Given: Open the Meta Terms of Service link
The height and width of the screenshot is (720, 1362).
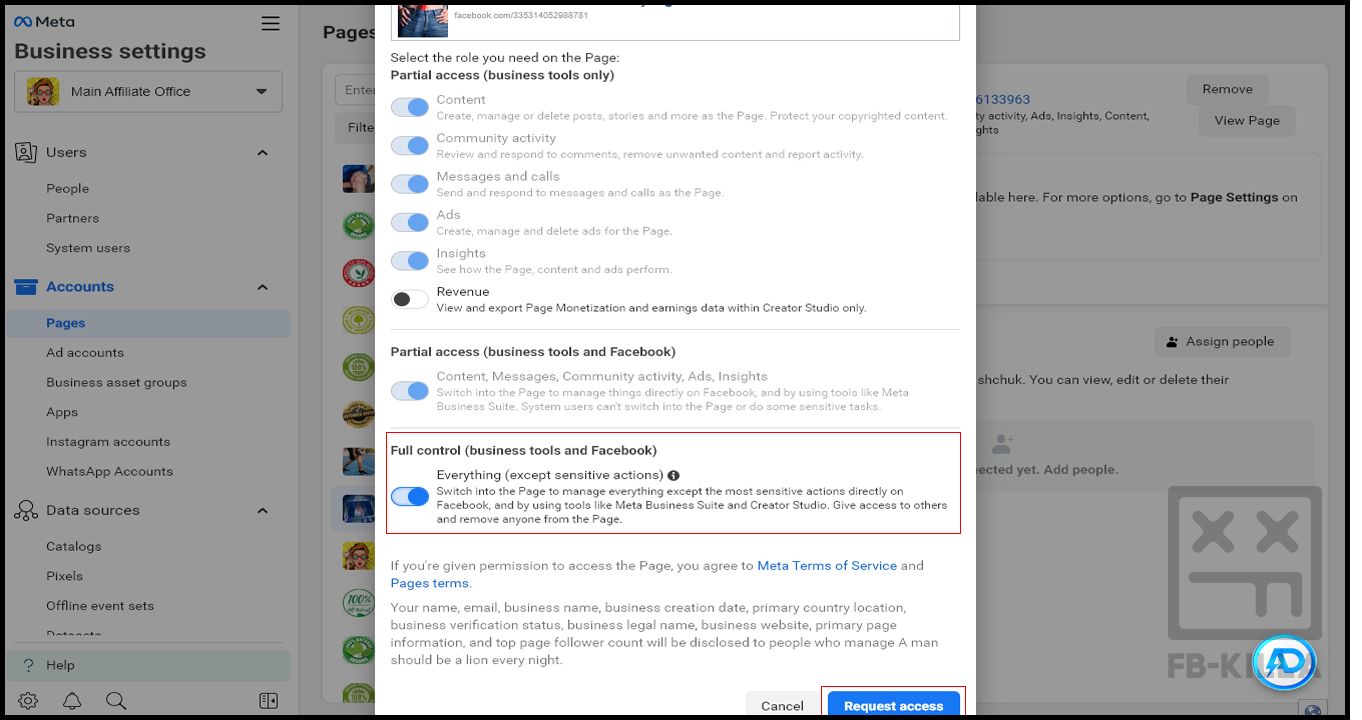Looking at the screenshot, I should pyautogui.click(x=826, y=566).
